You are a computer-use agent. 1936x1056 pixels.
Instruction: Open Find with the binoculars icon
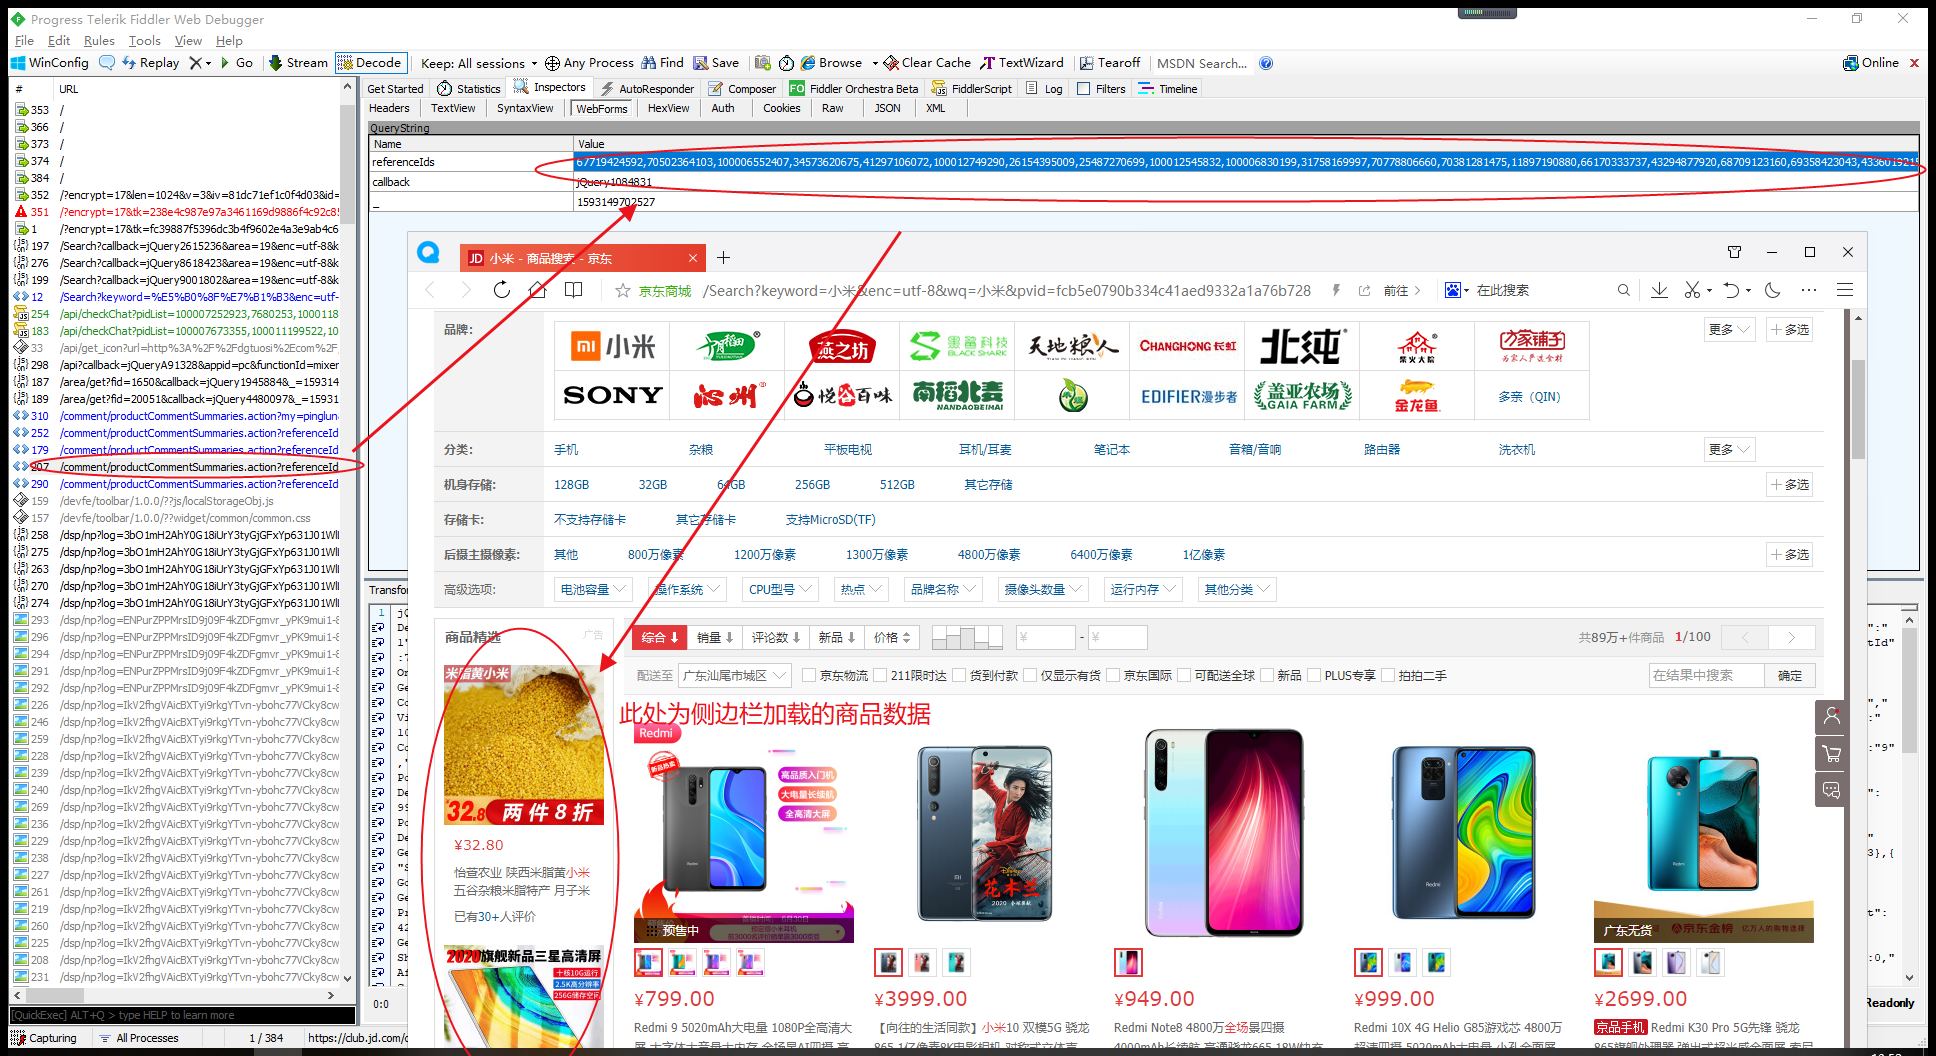(x=663, y=62)
